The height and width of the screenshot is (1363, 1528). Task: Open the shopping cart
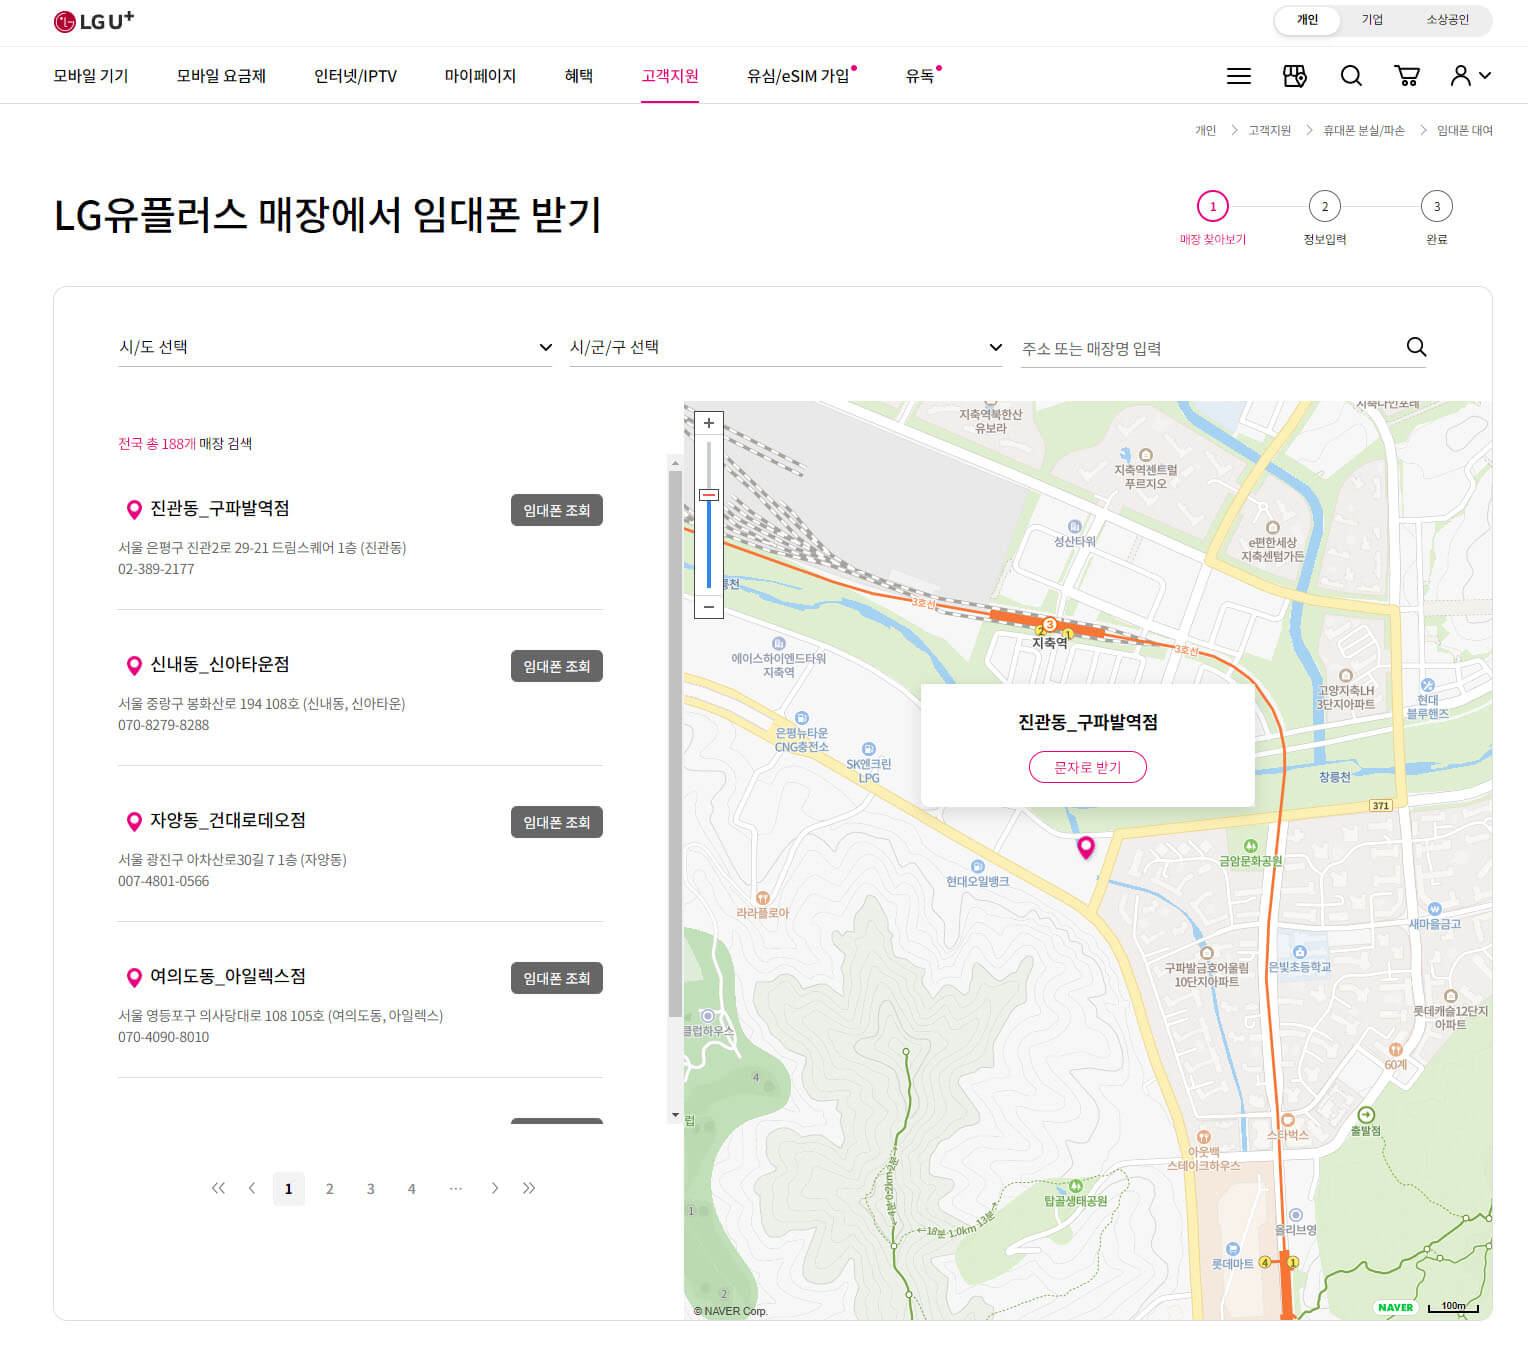(1408, 75)
